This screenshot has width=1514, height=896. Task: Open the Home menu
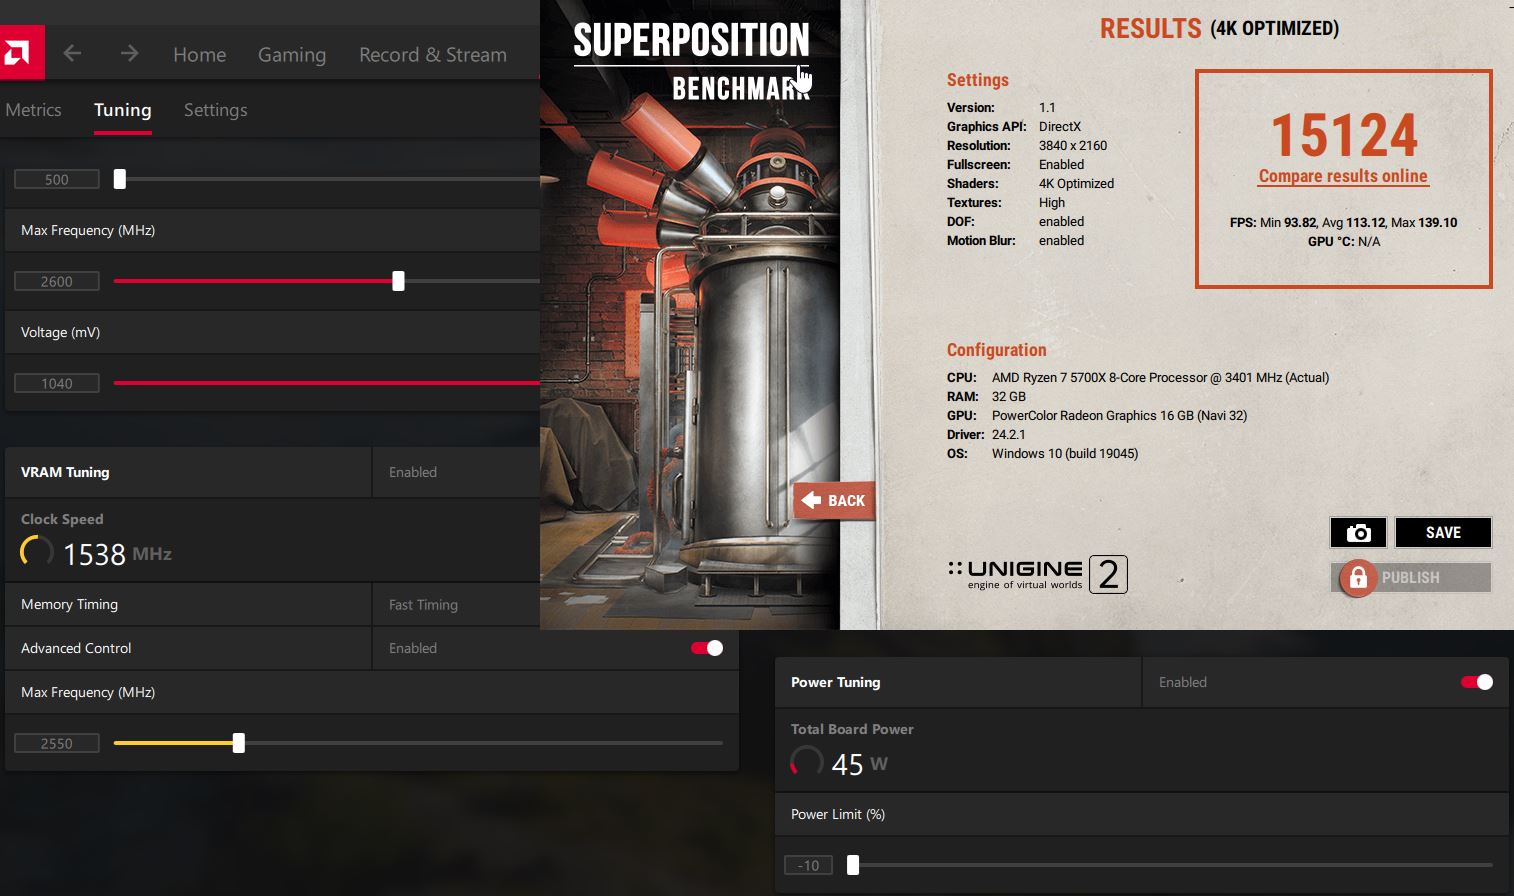(x=199, y=54)
